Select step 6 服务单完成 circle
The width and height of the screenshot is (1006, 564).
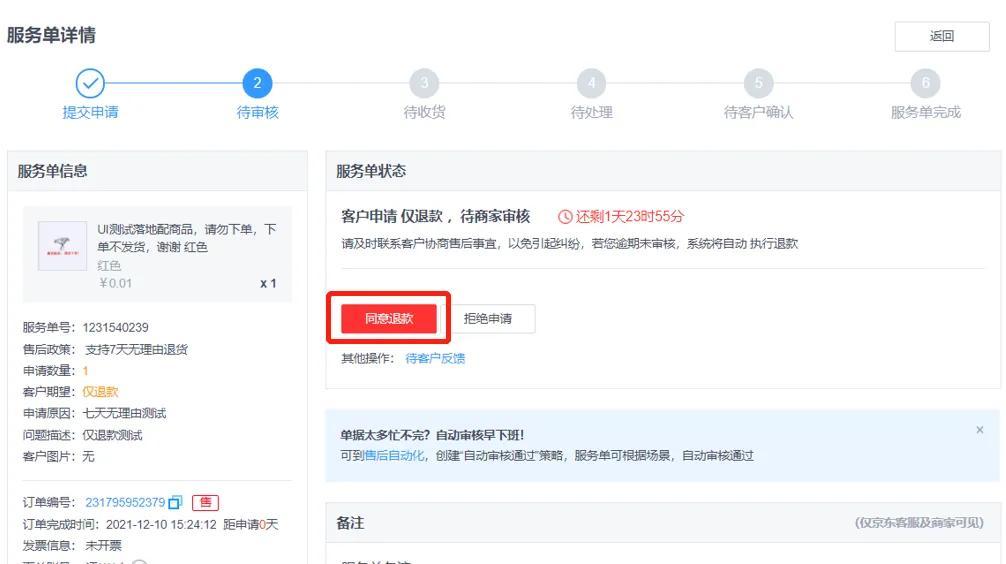pos(925,83)
